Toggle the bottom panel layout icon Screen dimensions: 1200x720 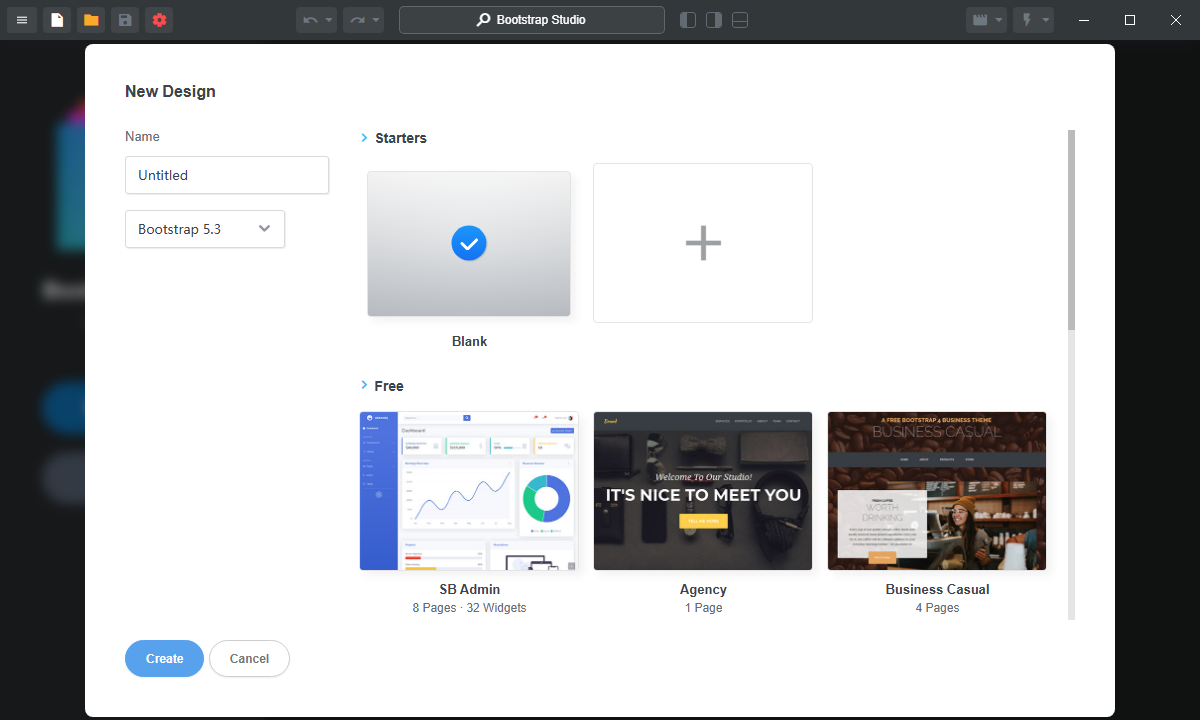739,19
